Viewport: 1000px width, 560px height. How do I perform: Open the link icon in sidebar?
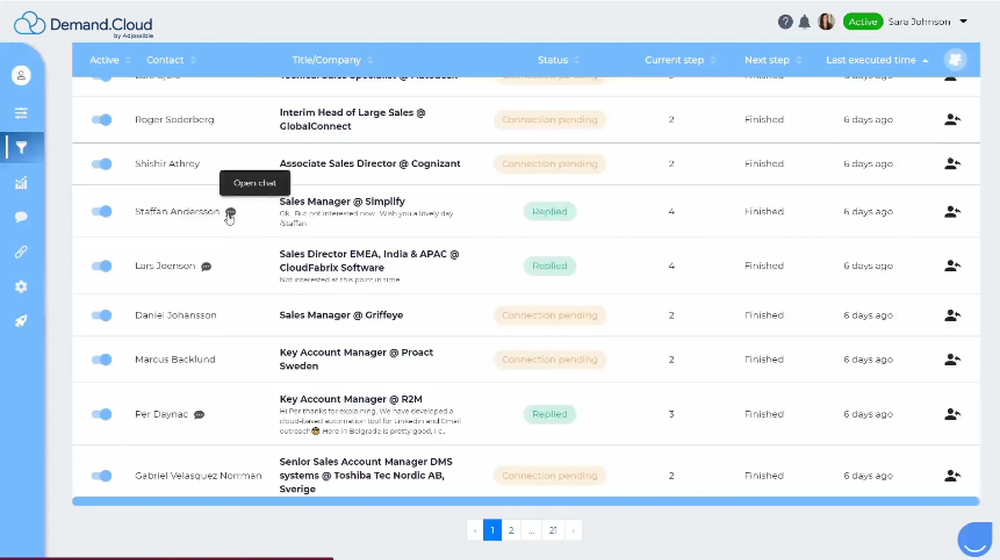point(21,252)
